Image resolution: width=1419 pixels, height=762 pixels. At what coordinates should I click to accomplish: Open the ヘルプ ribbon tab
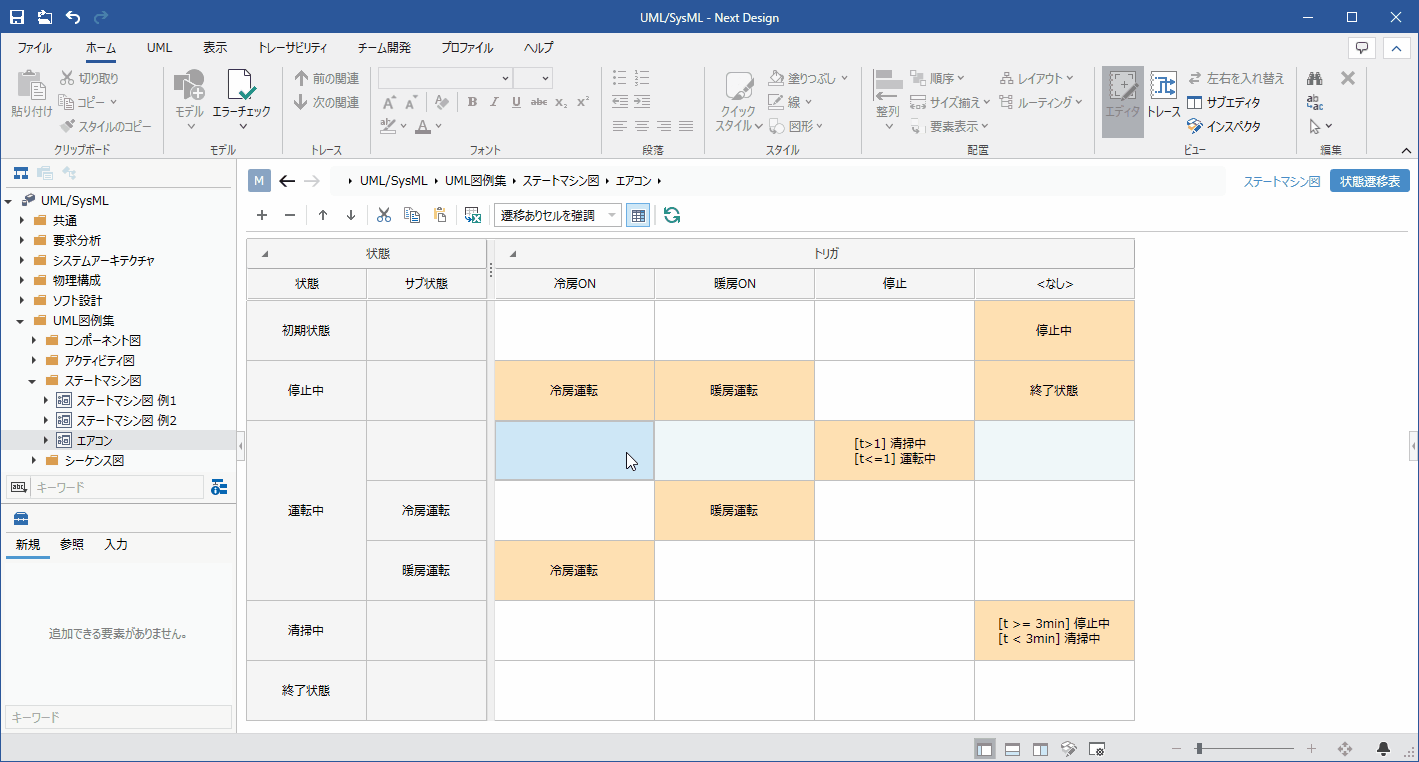tap(538, 47)
